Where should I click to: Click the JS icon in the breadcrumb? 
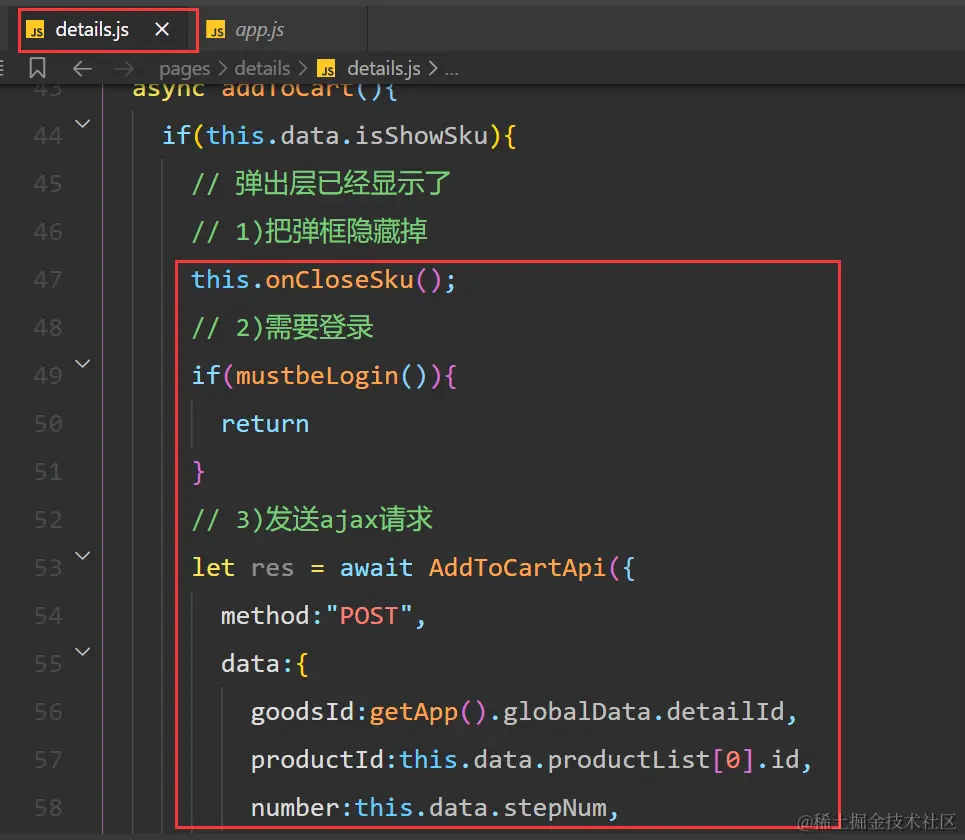tap(326, 68)
